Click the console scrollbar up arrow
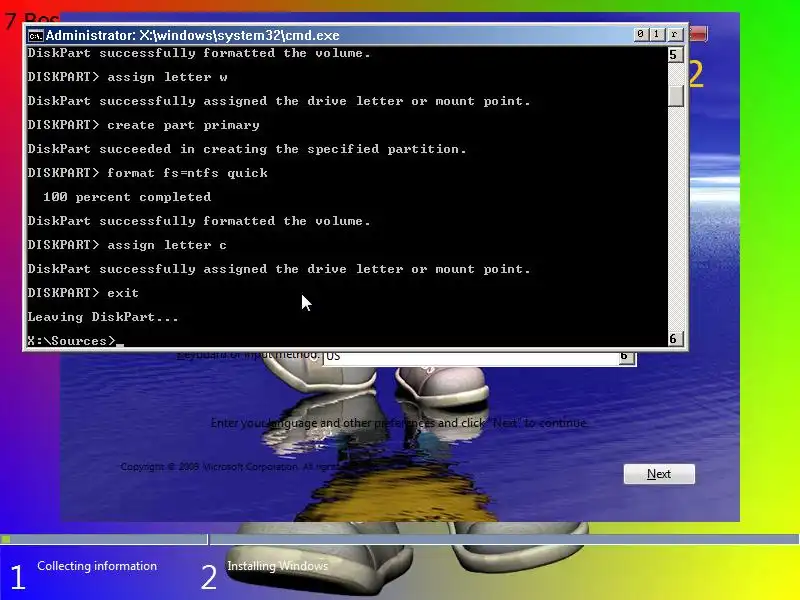800x600 pixels. pyautogui.click(x=676, y=55)
